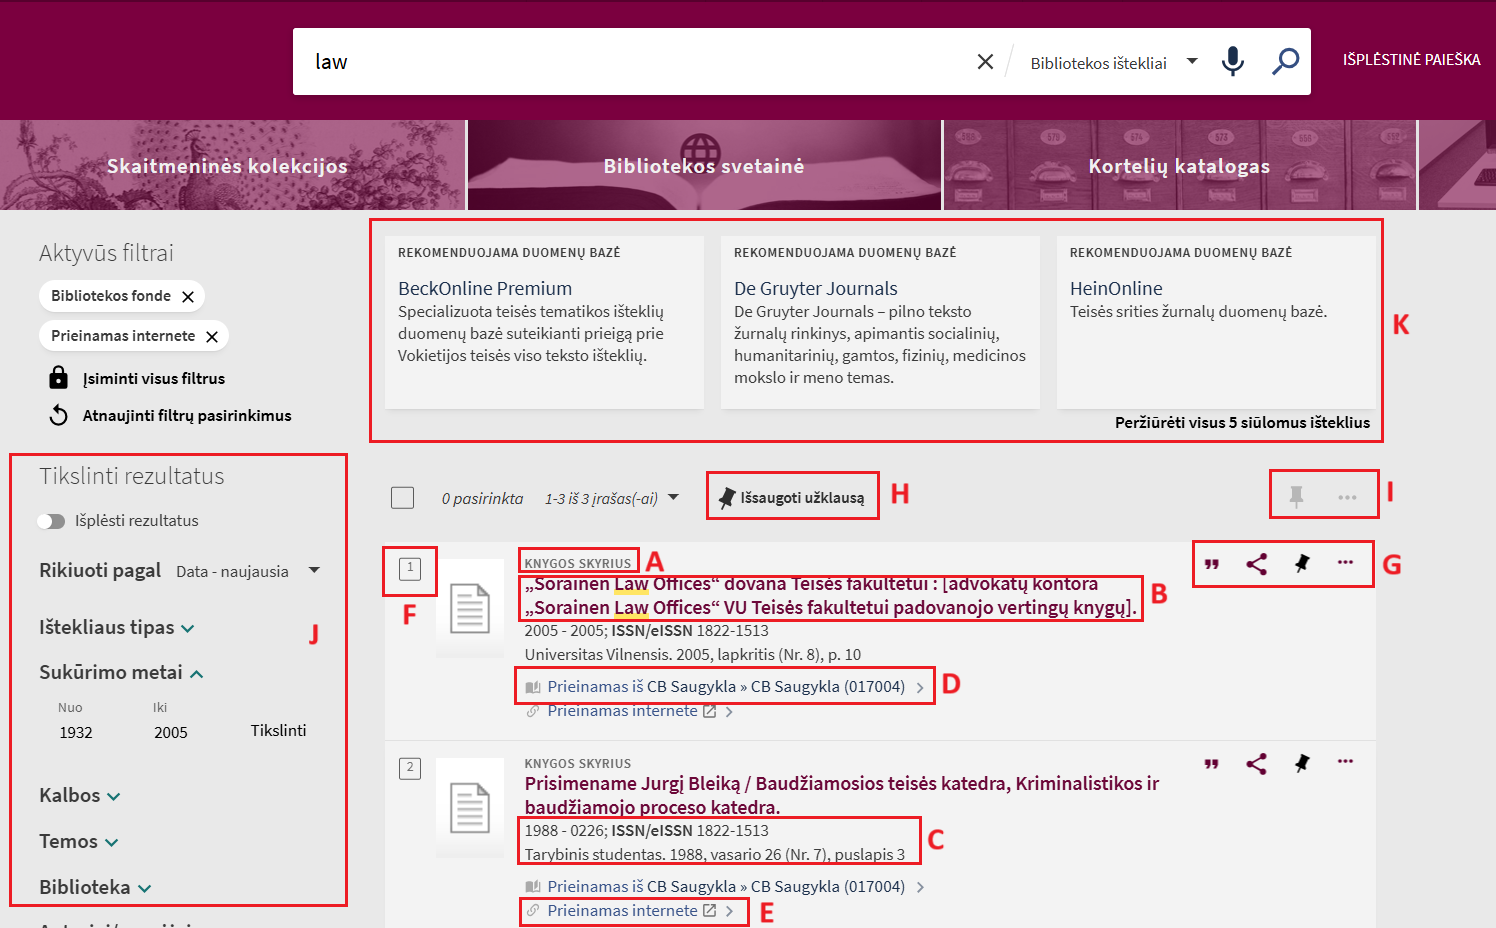Open the ellipsis actions menu on second result

(1345, 761)
